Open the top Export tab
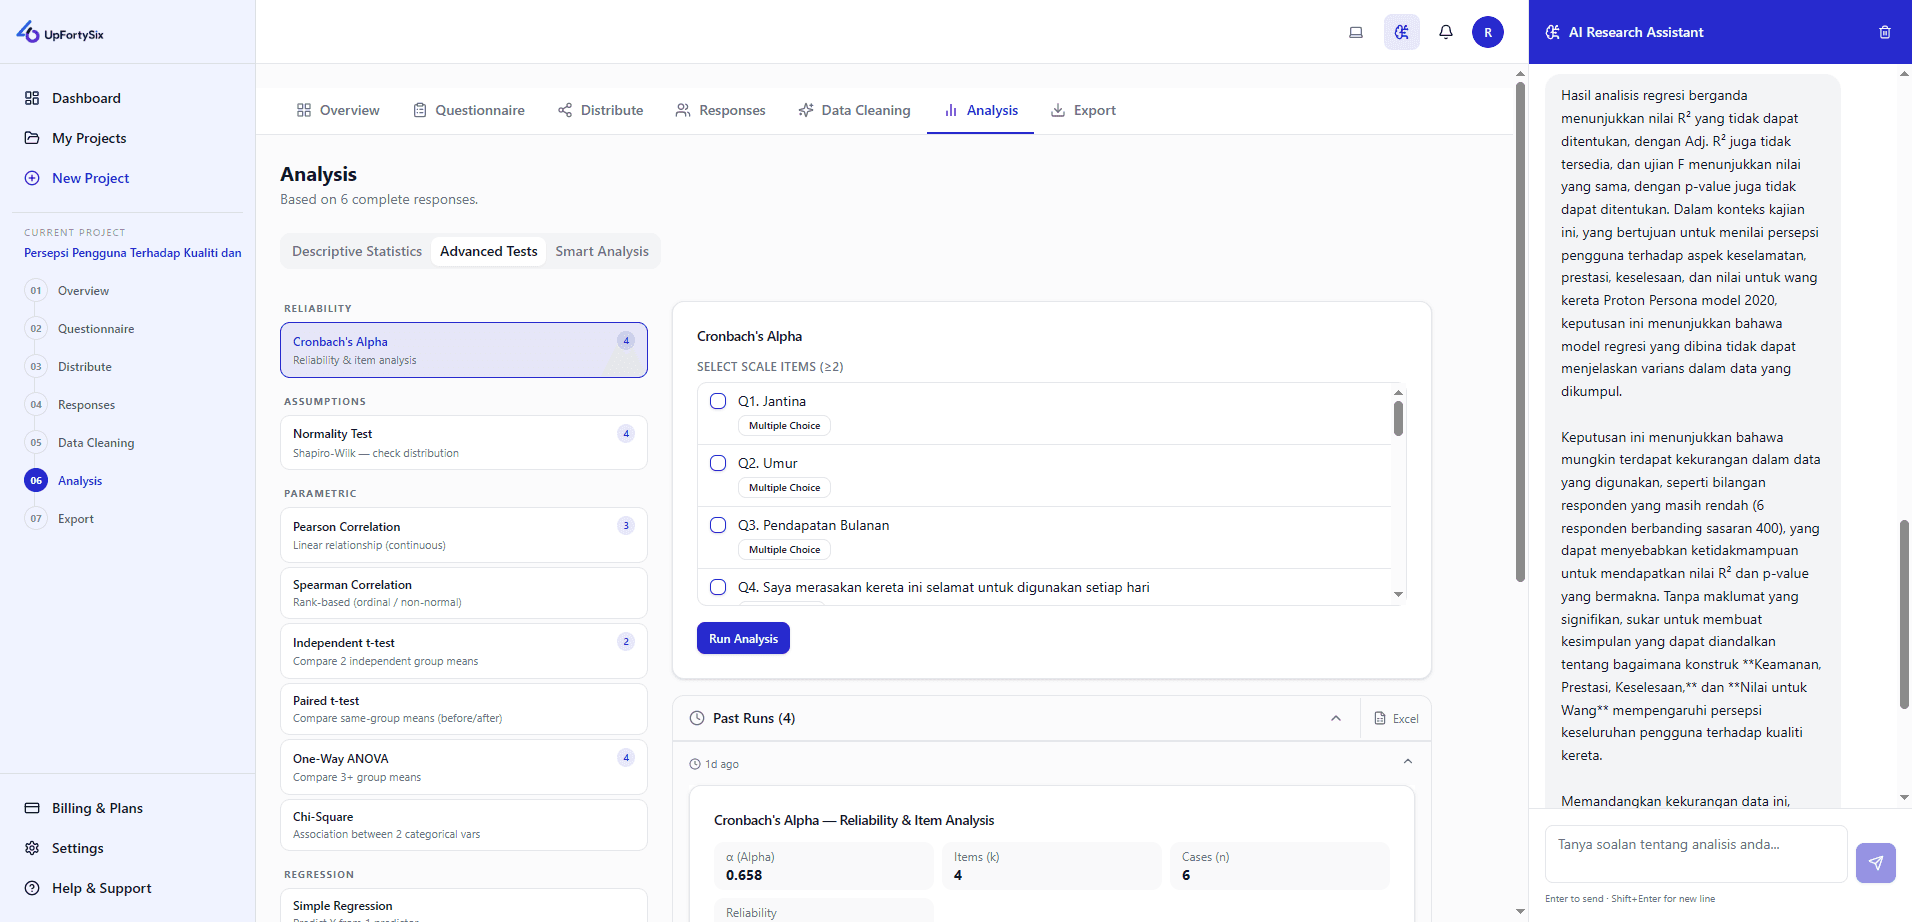Viewport: 1912px width, 922px height. point(1083,110)
